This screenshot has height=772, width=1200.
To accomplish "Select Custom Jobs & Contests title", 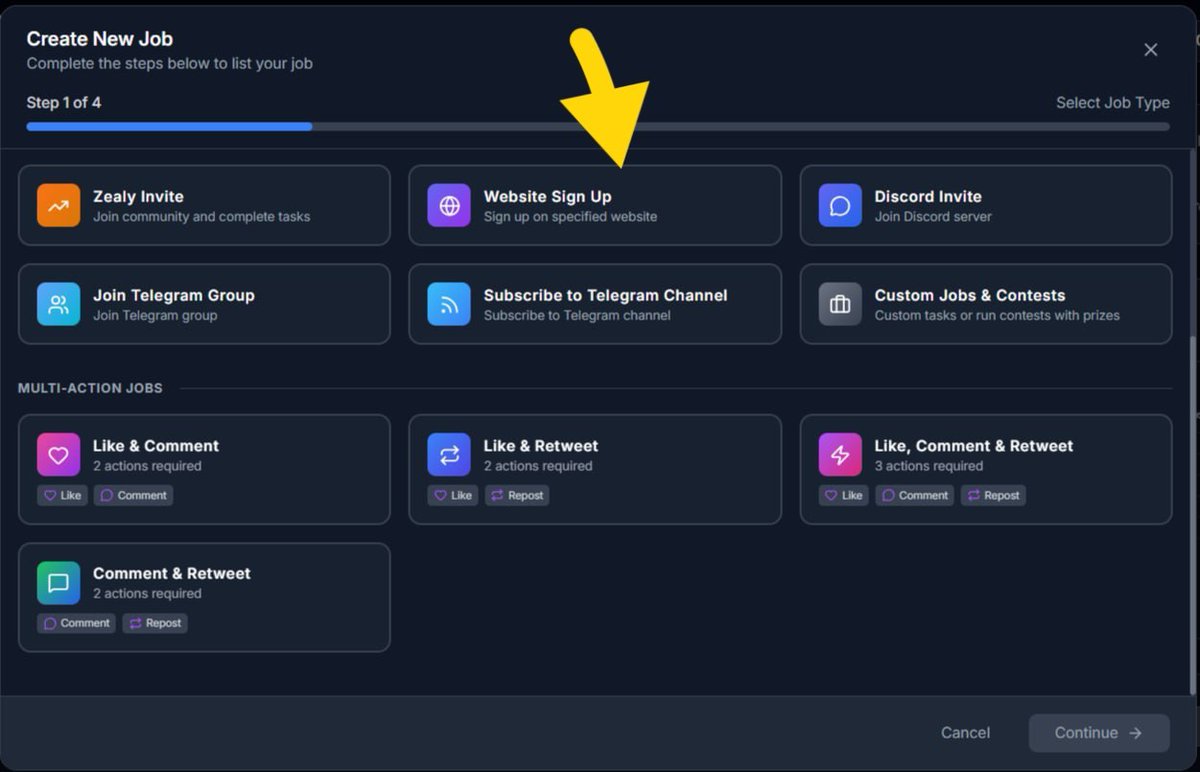I will 970,295.
